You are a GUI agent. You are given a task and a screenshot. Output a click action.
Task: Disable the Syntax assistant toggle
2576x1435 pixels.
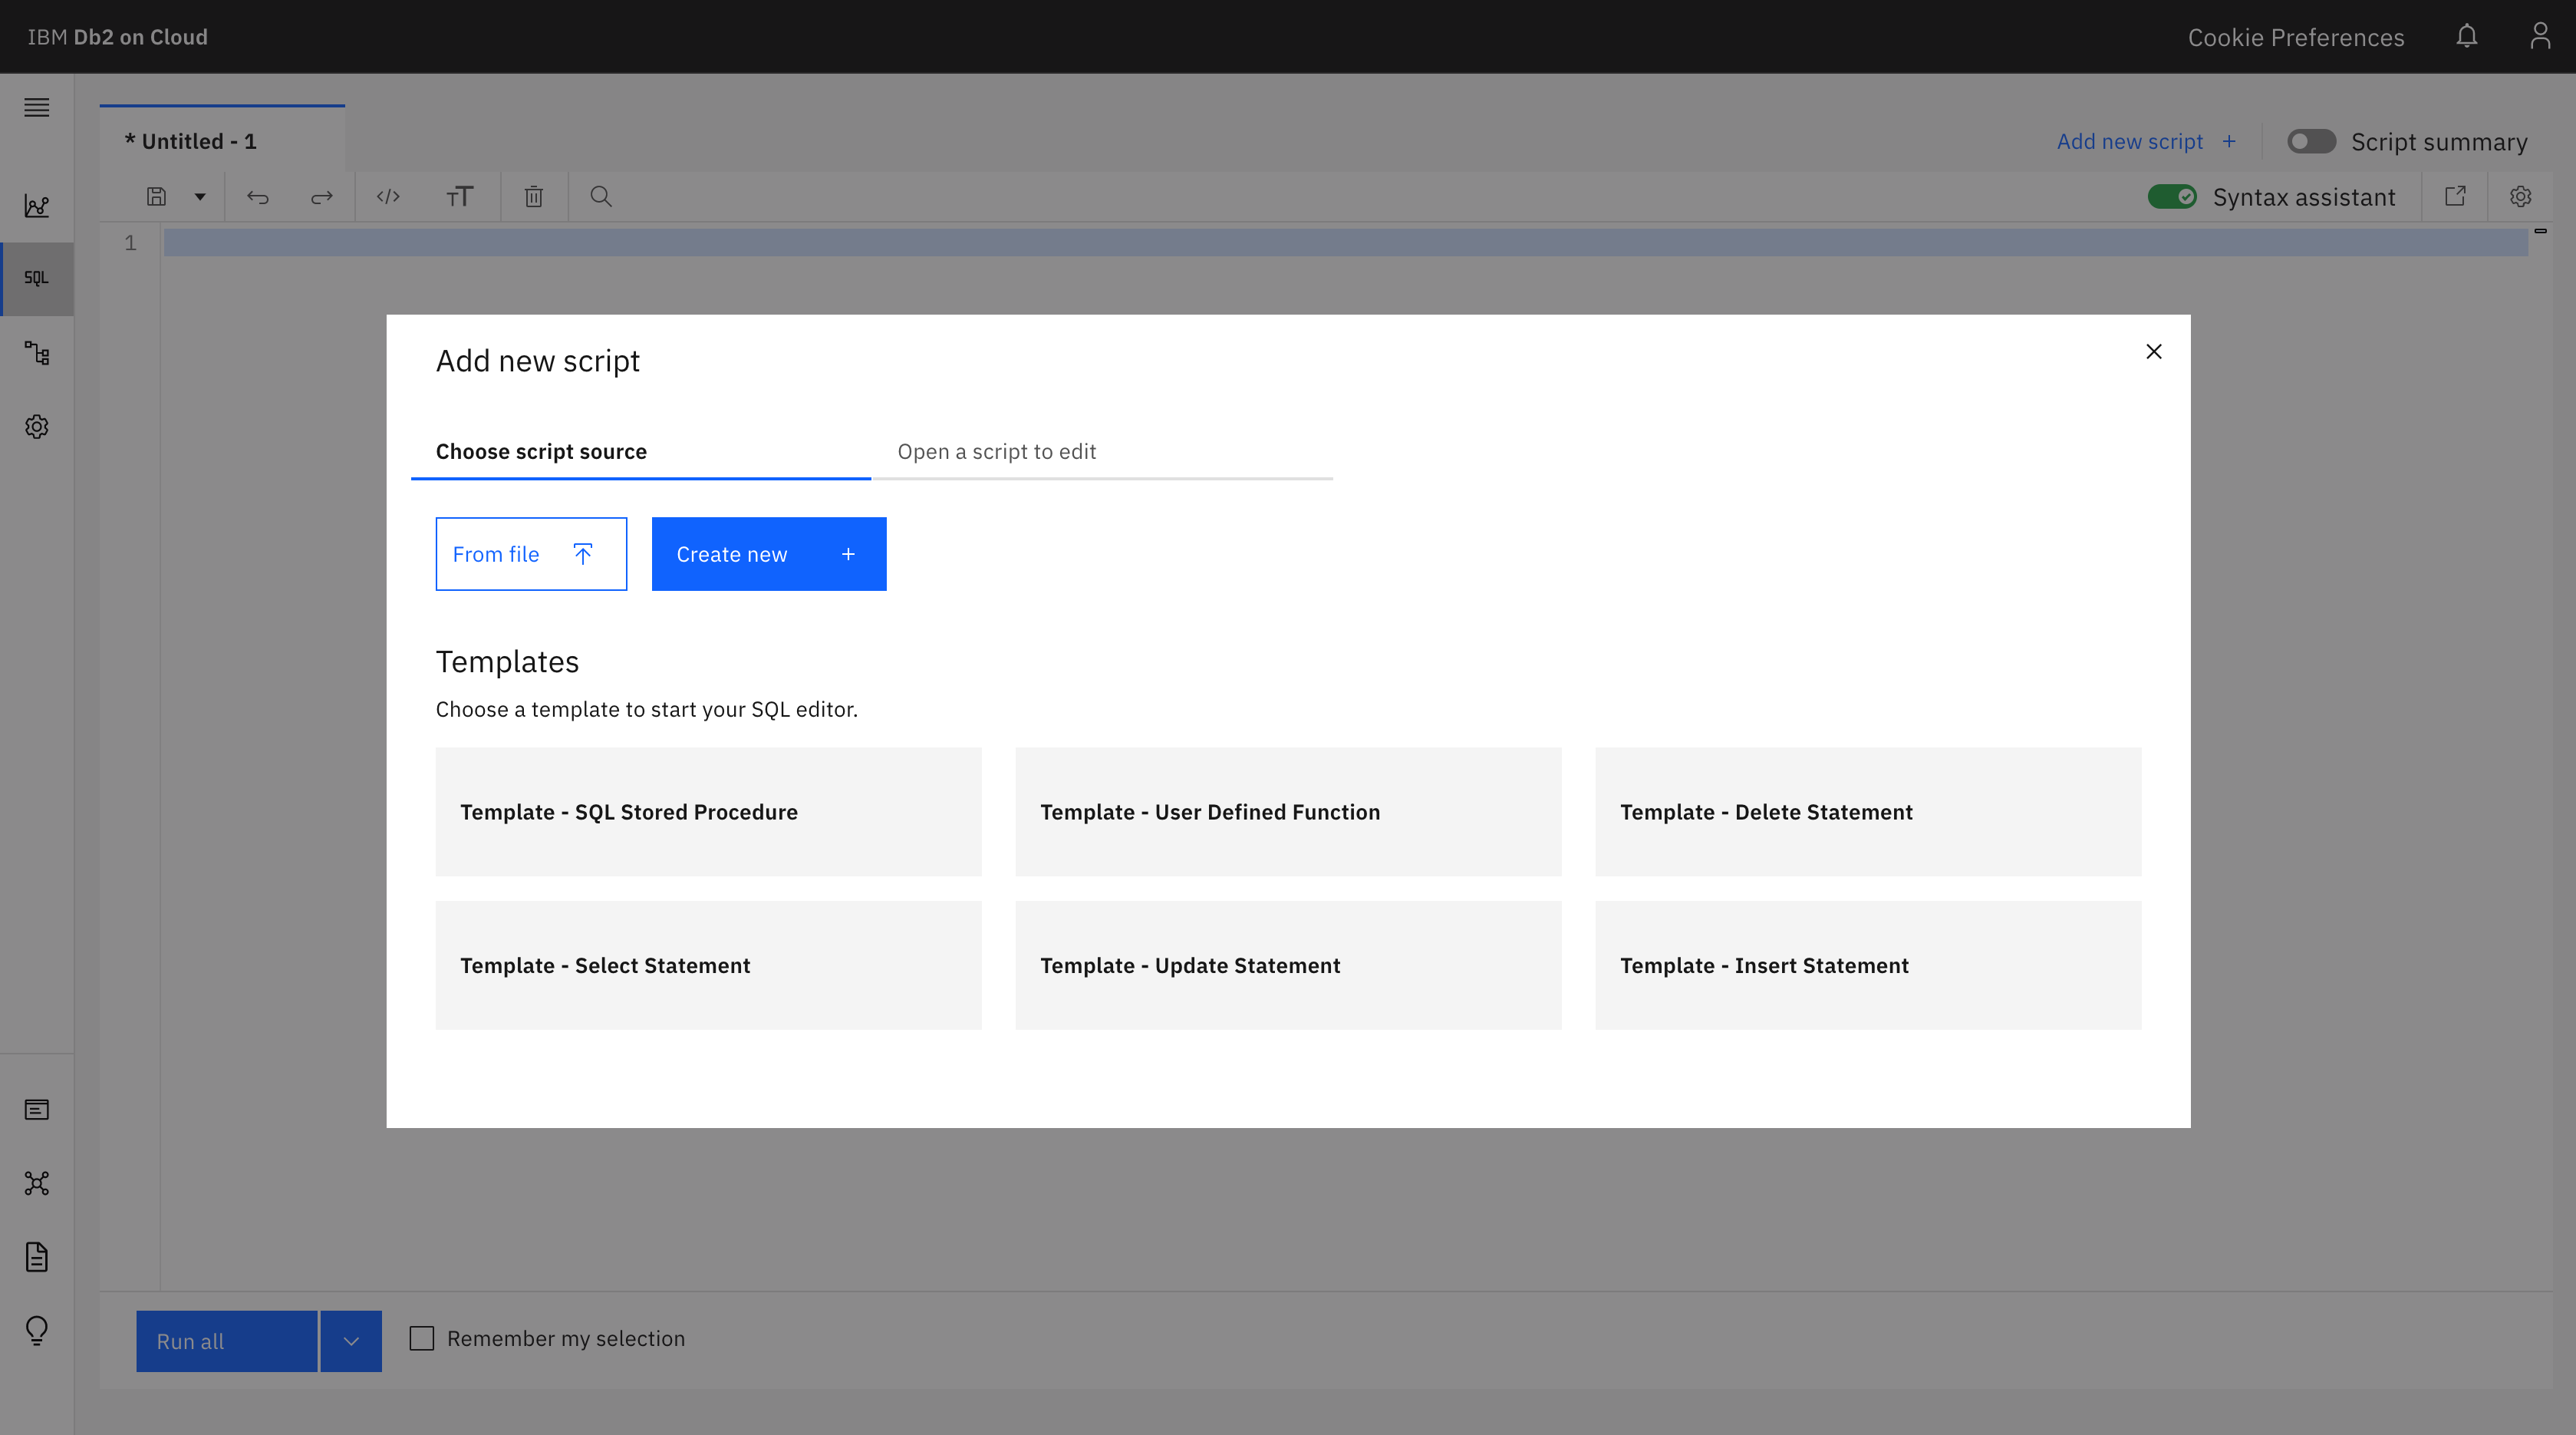click(2172, 197)
